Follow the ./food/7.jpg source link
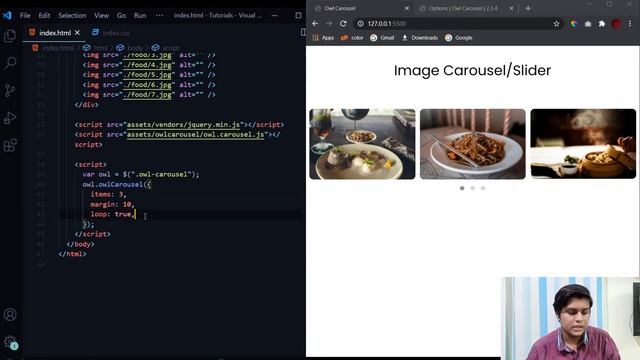Screen dimensions: 640x360 pos(147,95)
